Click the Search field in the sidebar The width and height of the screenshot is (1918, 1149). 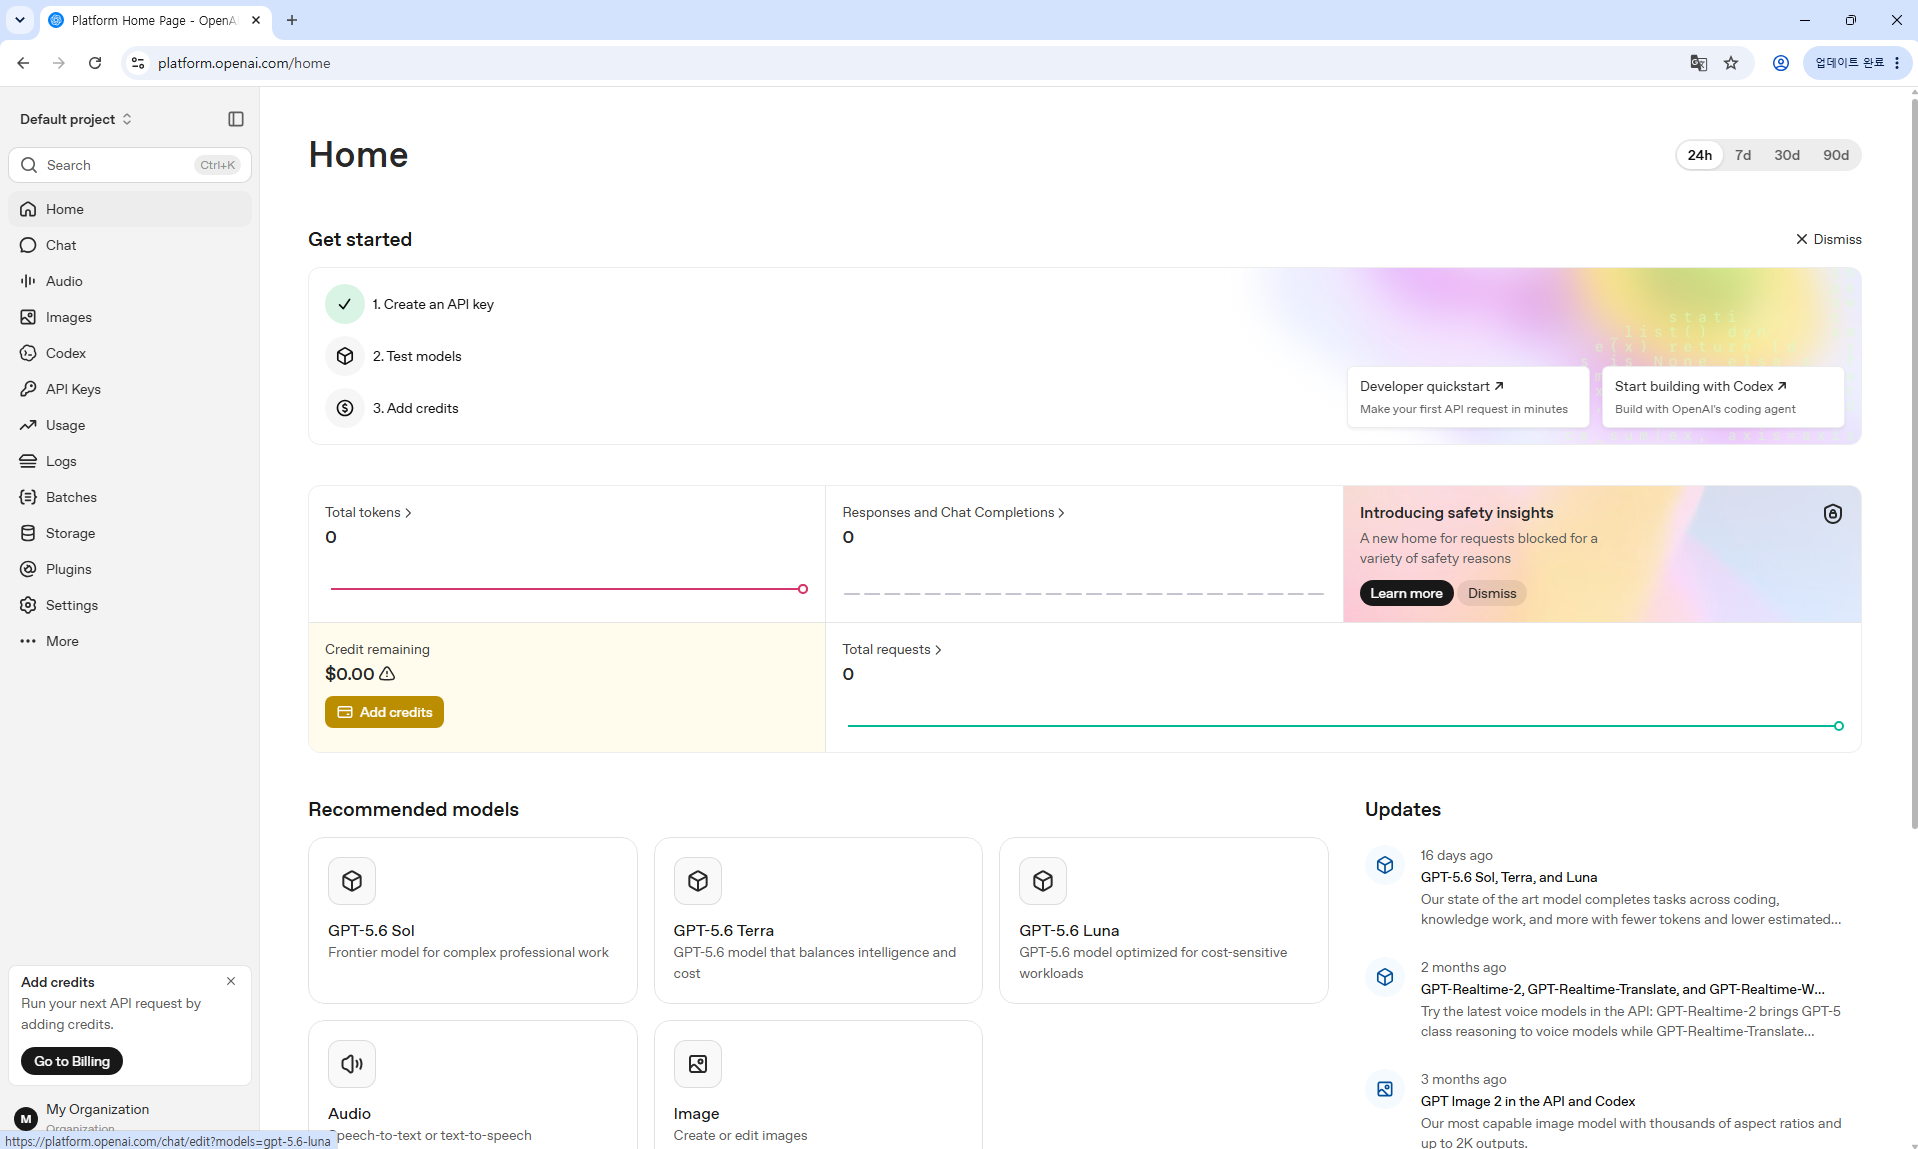point(130,165)
